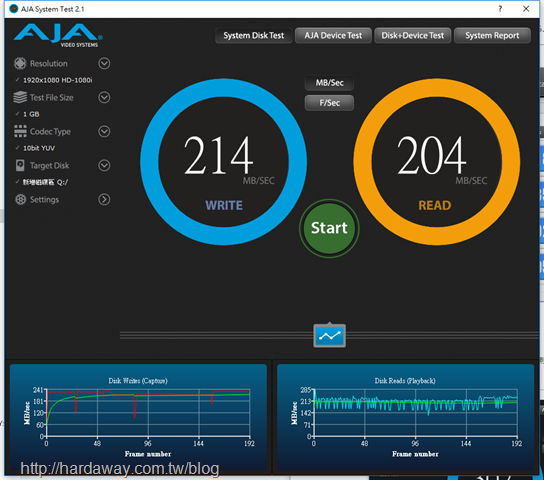The image size is (544, 480).
Task: Start the disk test
Action: pyautogui.click(x=329, y=228)
